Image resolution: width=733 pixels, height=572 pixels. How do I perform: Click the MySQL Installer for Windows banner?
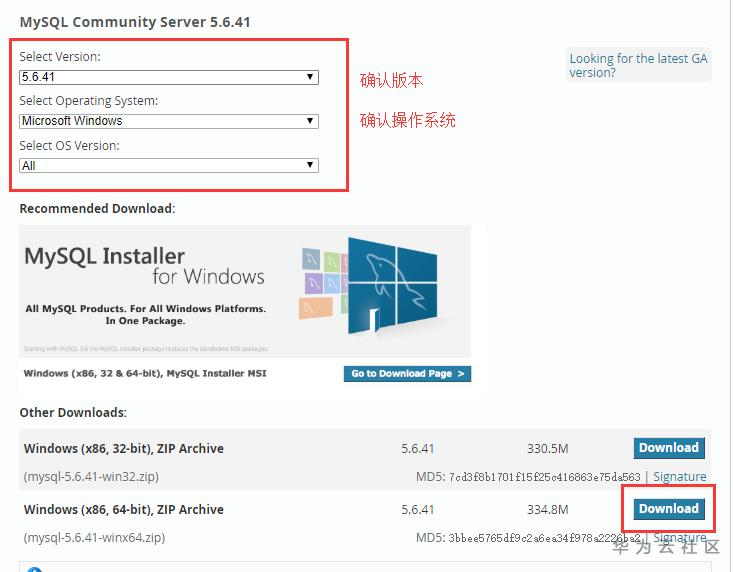244,291
